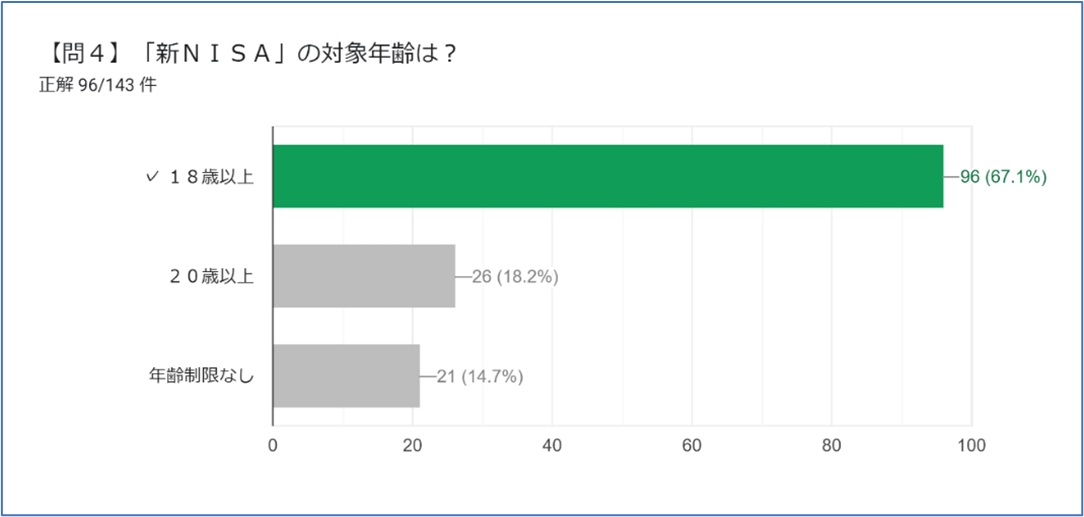Select the 96 (67.1%) data label
1084x517 pixels.
click(1003, 177)
